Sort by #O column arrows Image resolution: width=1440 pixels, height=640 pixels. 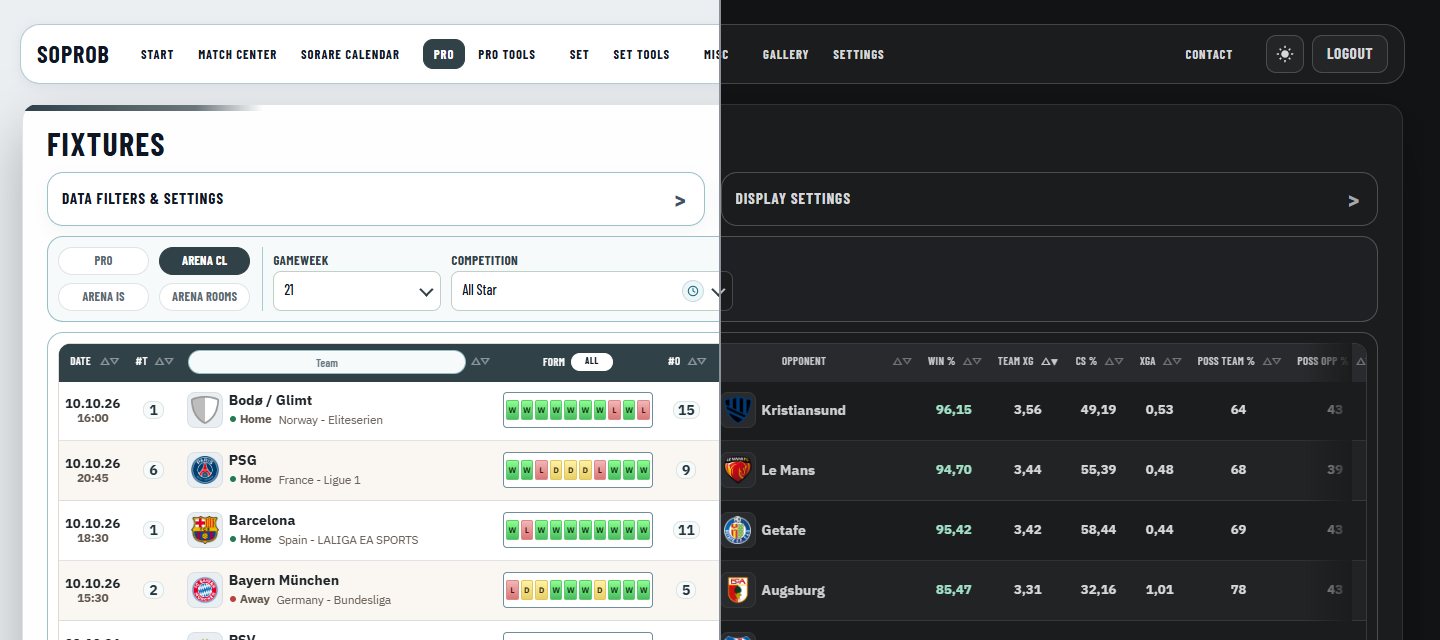click(x=696, y=362)
